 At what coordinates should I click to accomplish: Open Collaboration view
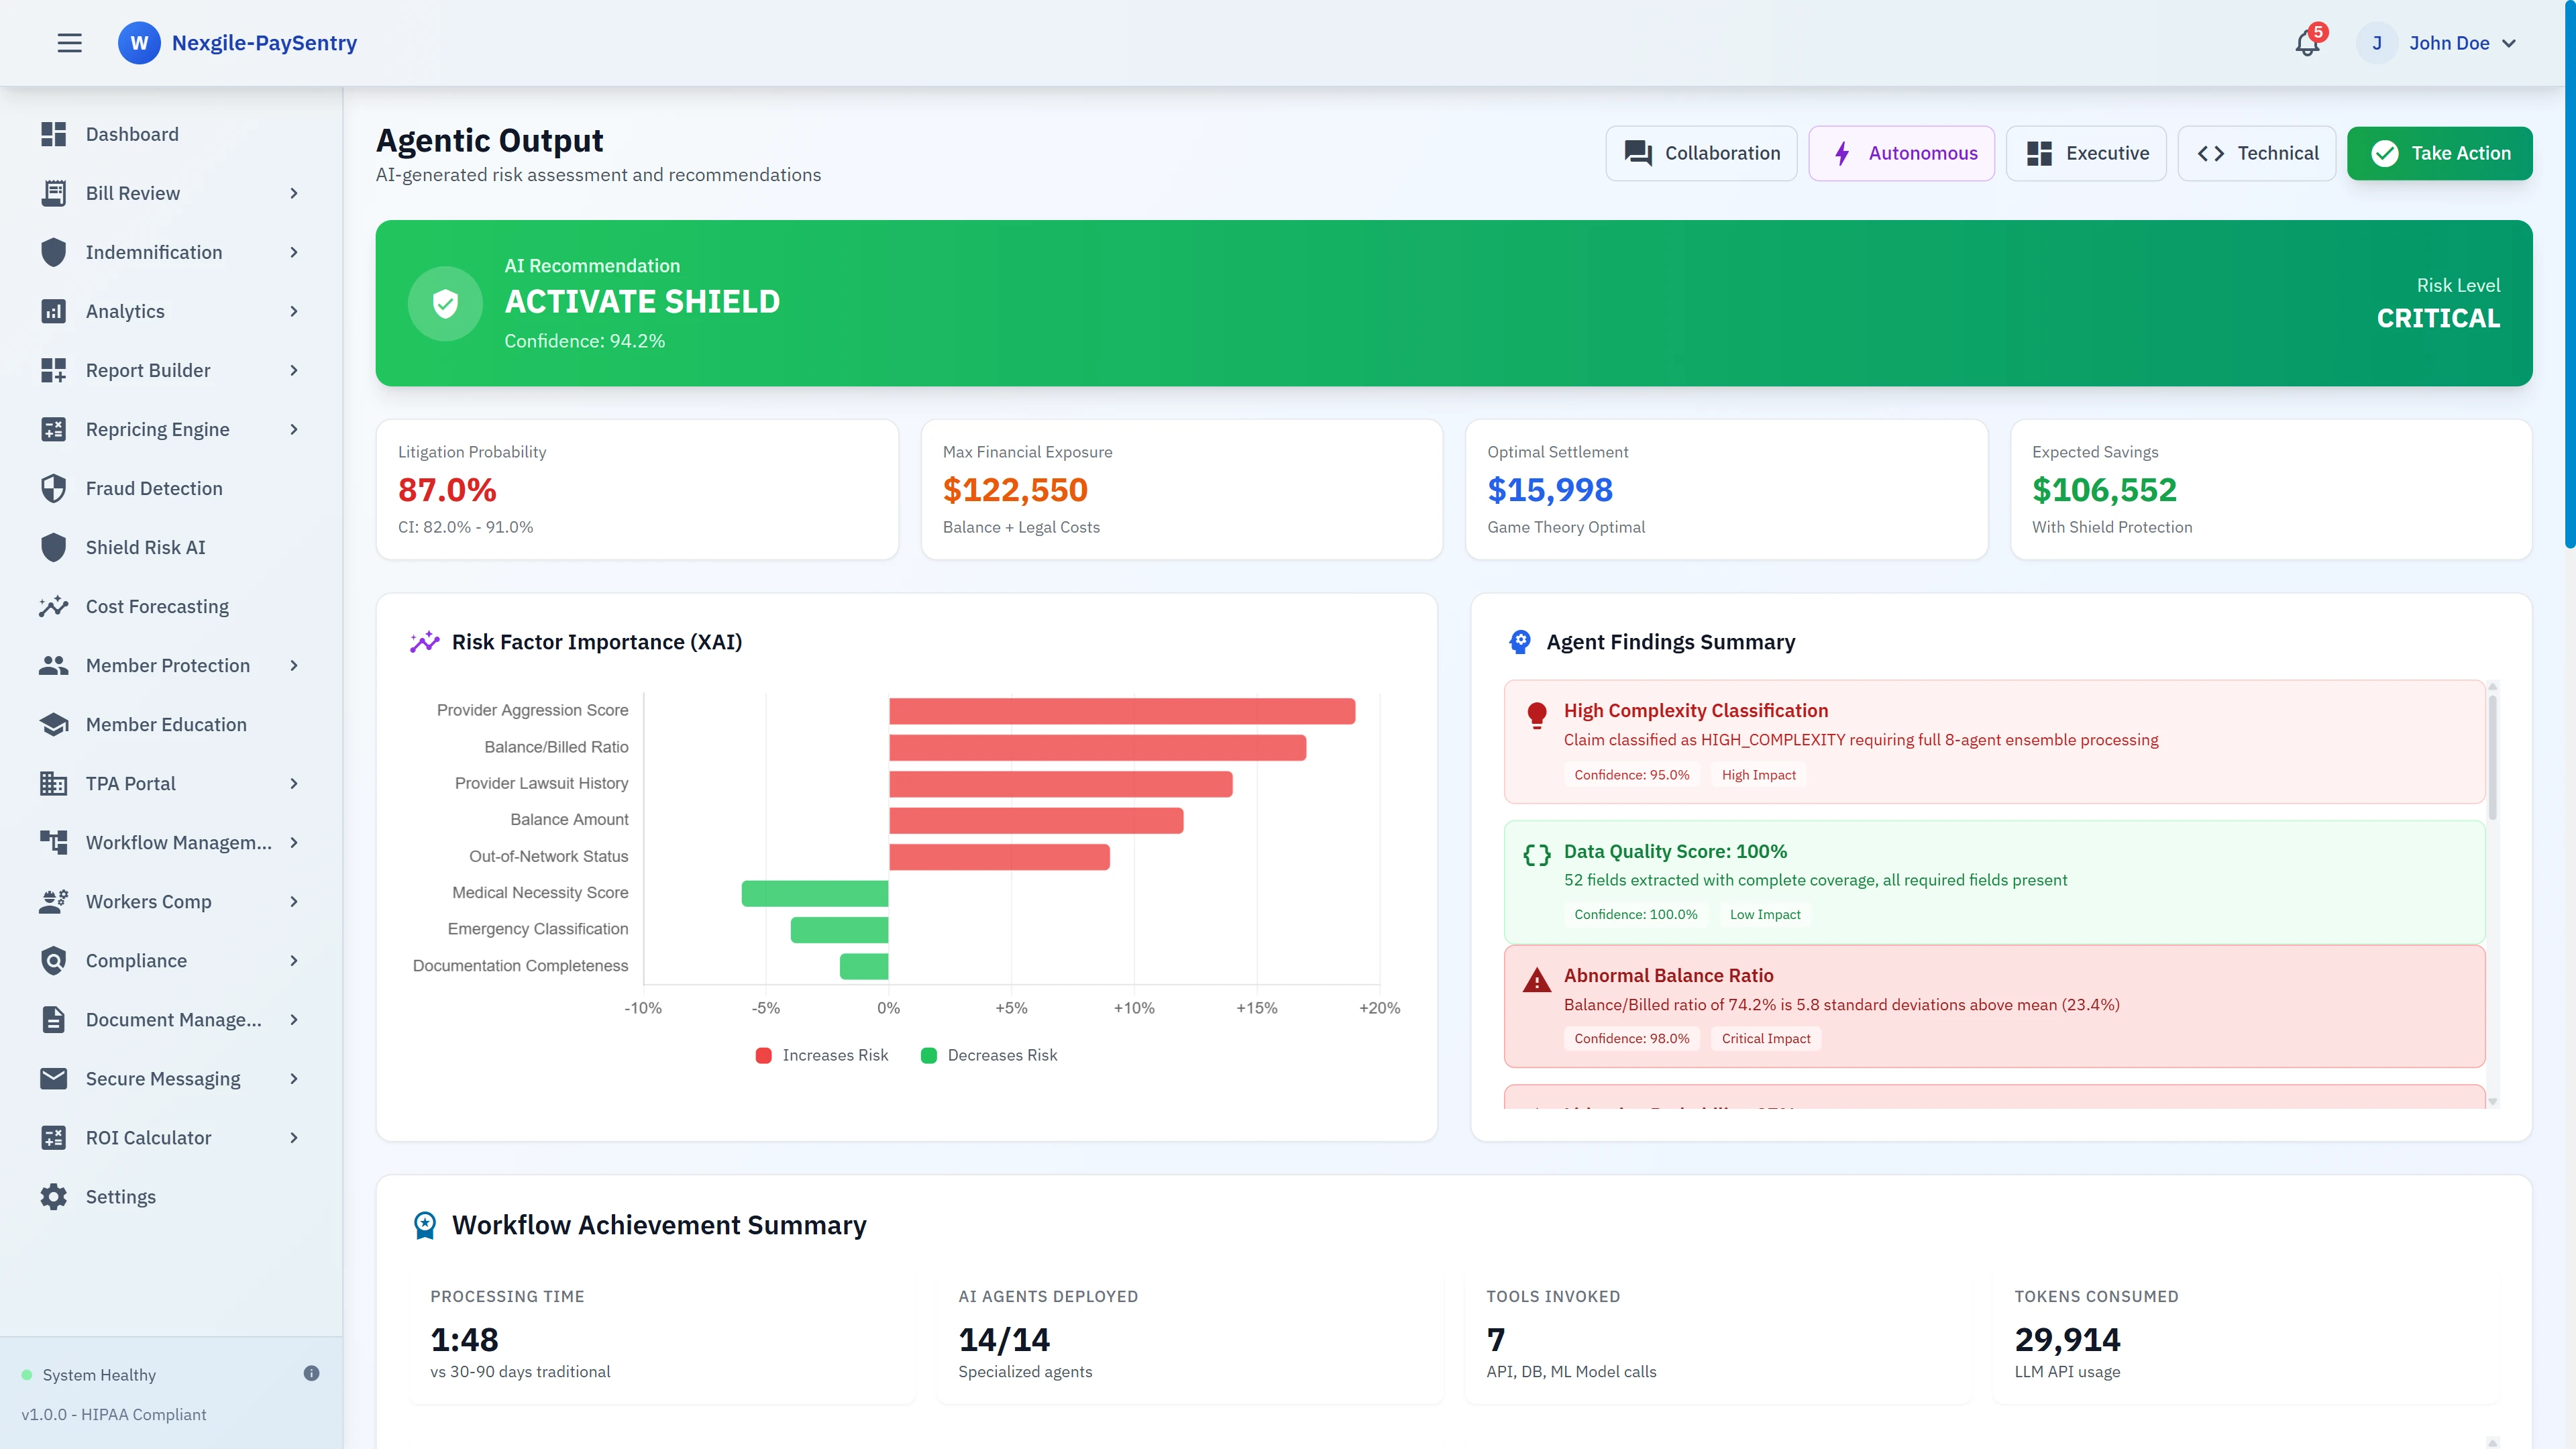(1701, 153)
